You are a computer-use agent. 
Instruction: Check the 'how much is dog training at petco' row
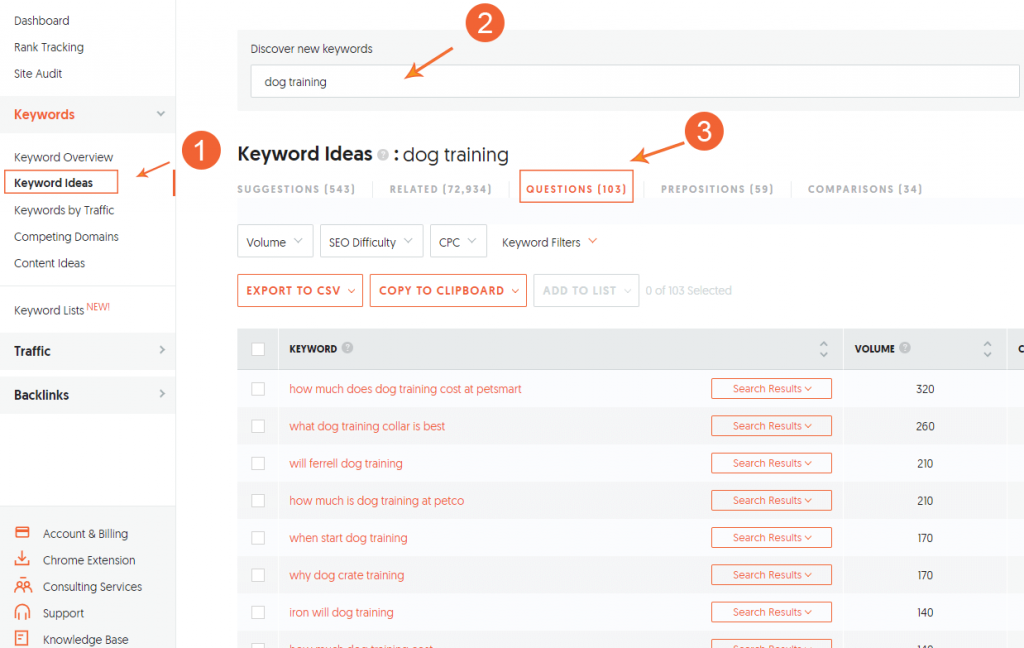click(258, 500)
